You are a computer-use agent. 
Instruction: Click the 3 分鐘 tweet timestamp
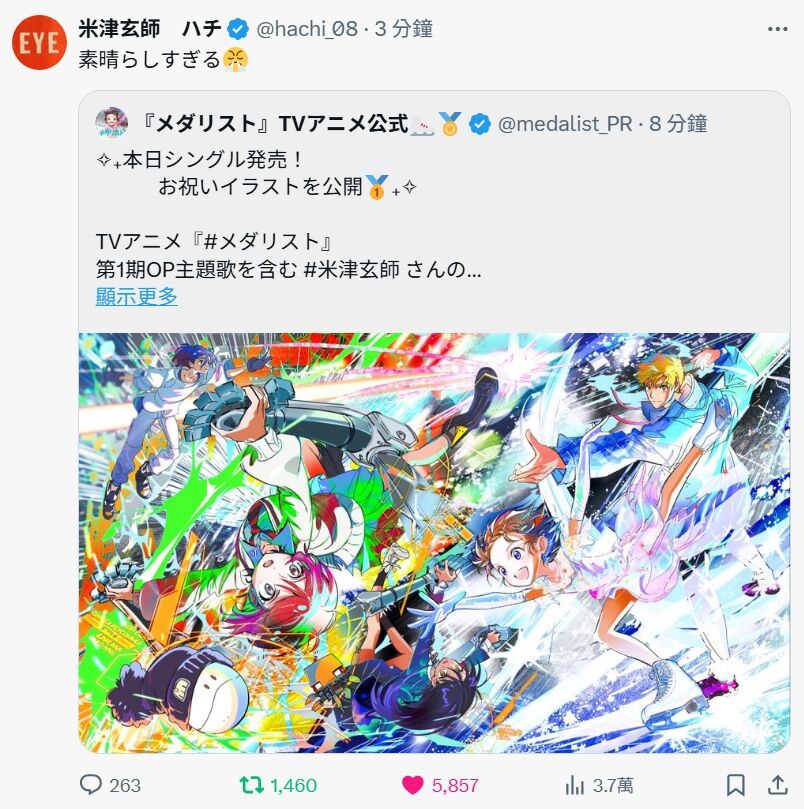pyautogui.click(x=404, y=29)
